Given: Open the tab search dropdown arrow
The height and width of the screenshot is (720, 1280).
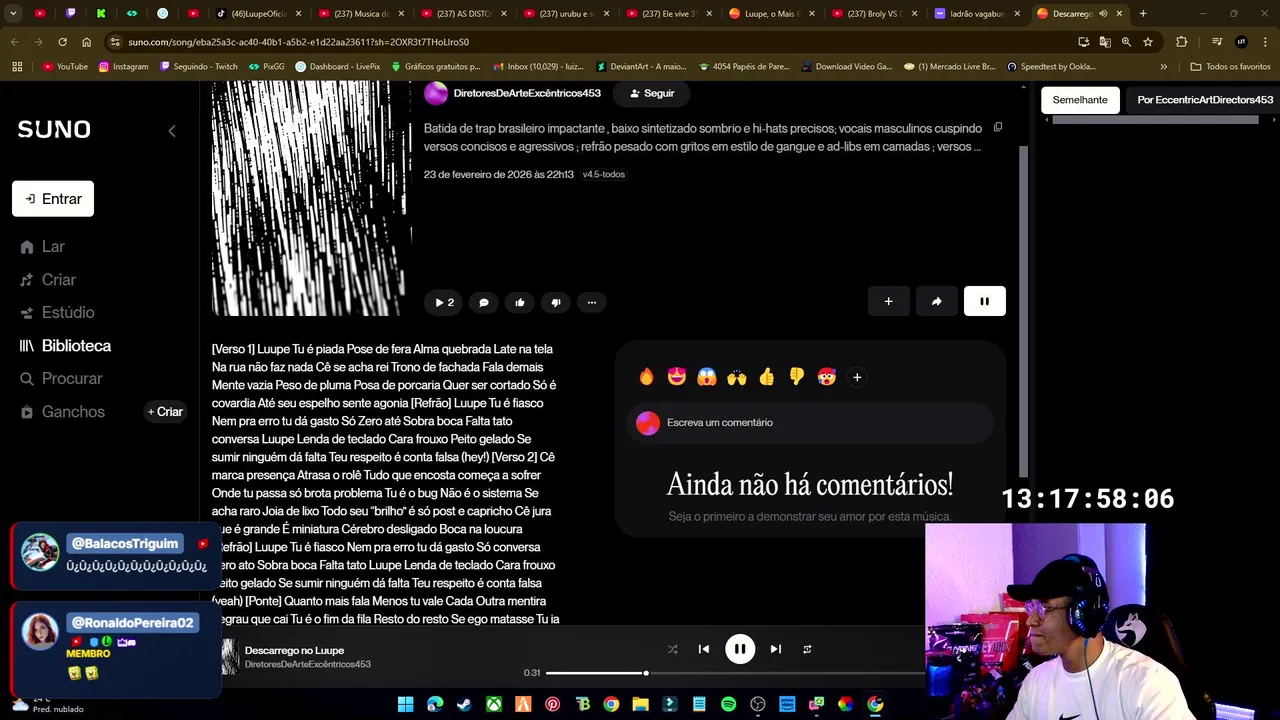Looking at the screenshot, I should 13,14.
